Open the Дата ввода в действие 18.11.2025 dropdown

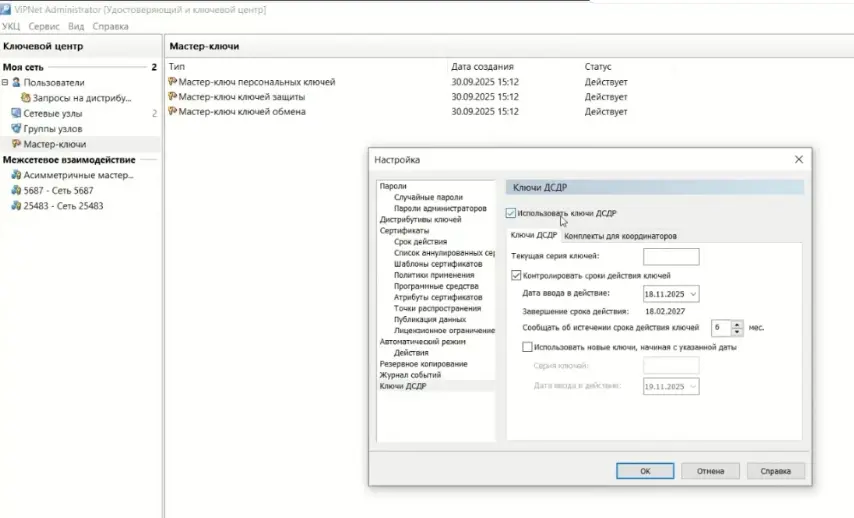tap(693, 294)
